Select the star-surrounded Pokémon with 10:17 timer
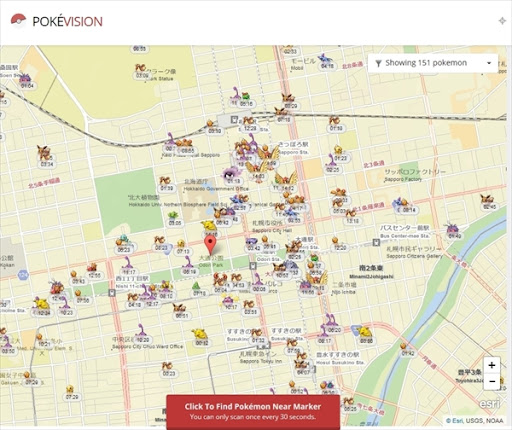512x430 pixels. (230, 303)
